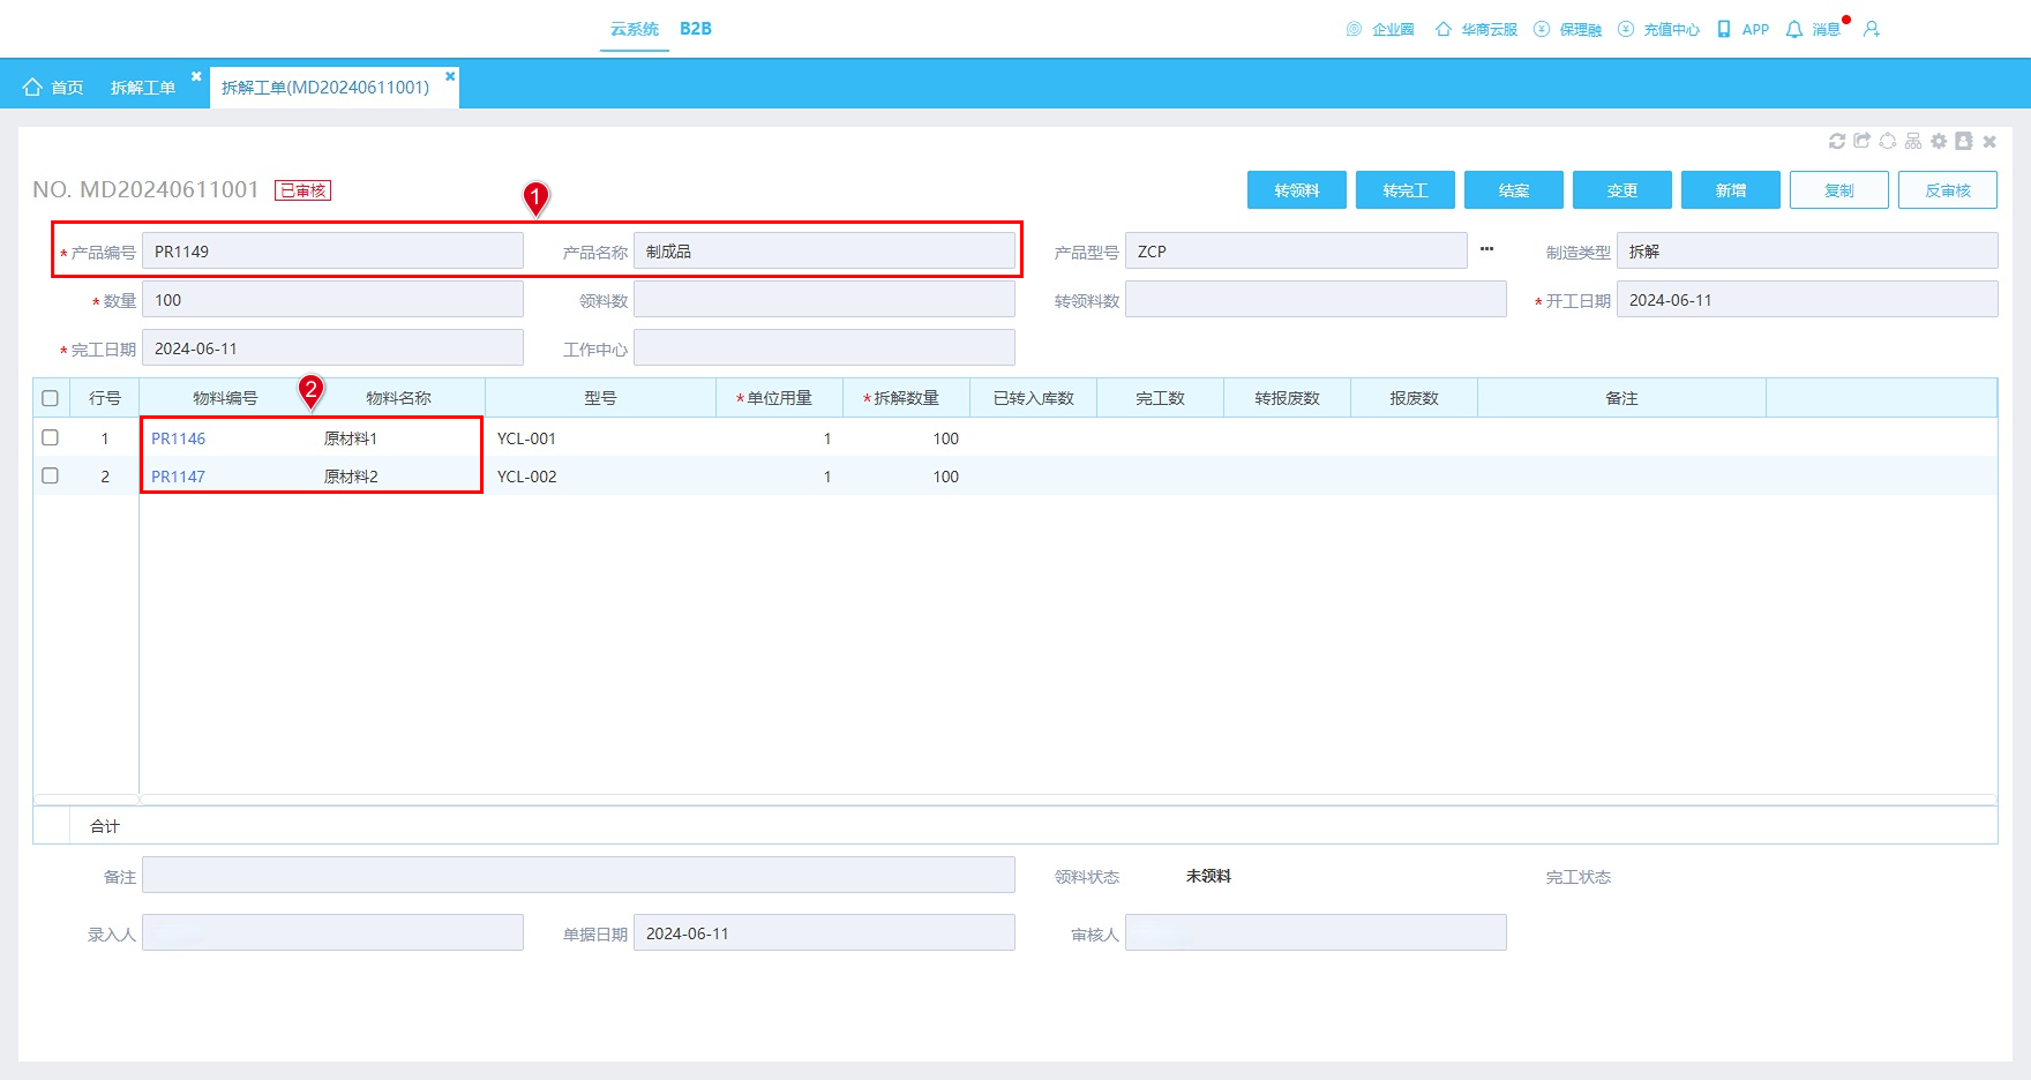Switch to the B2B tab
Image resolution: width=2031 pixels, height=1080 pixels.
pos(695,29)
